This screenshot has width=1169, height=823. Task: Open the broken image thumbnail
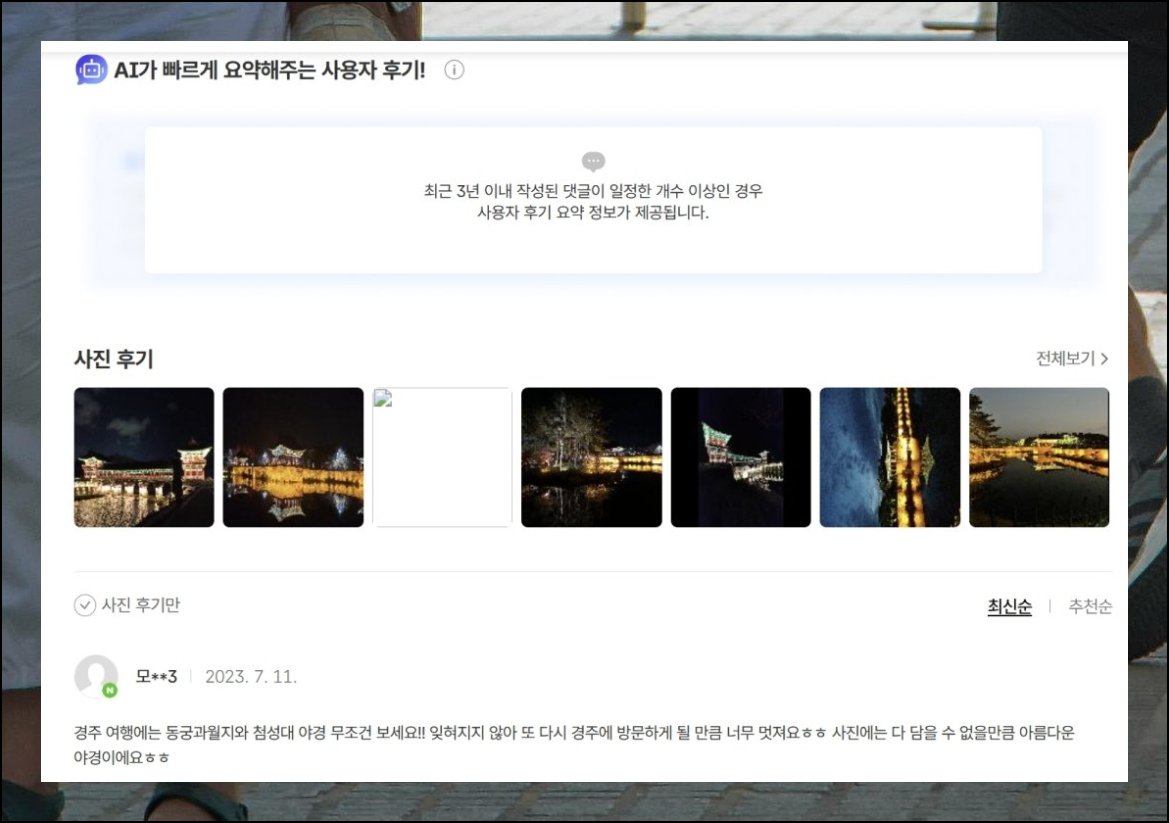pos(442,457)
